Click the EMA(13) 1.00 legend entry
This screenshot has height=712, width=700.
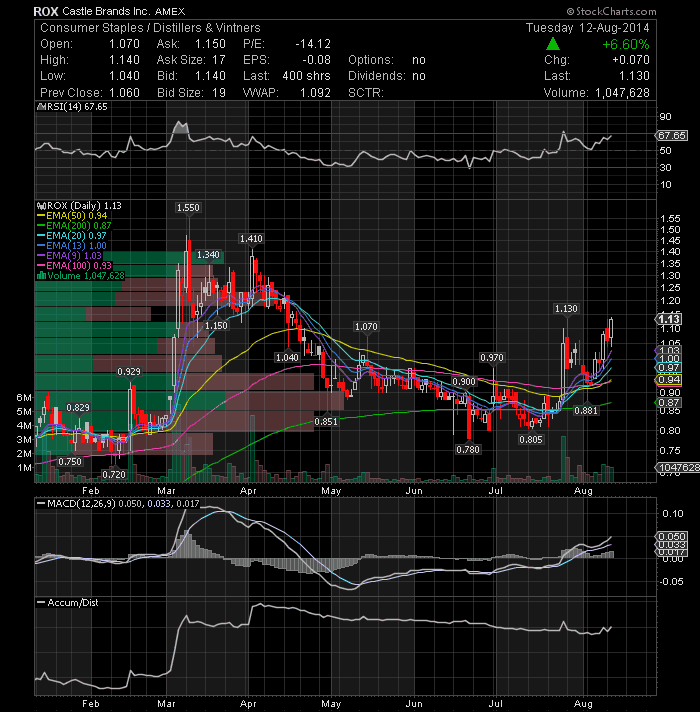pos(76,246)
